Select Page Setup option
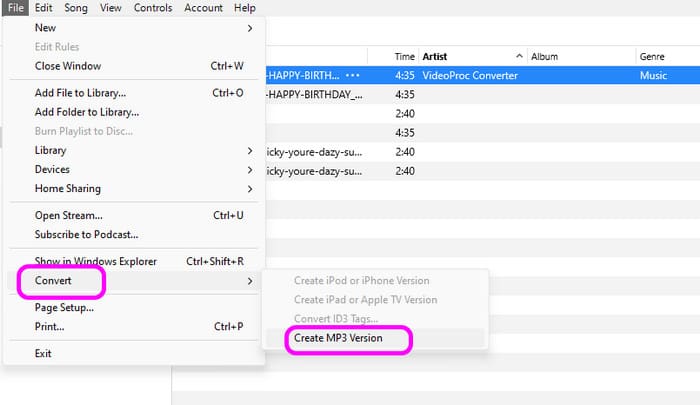 click(134, 308)
